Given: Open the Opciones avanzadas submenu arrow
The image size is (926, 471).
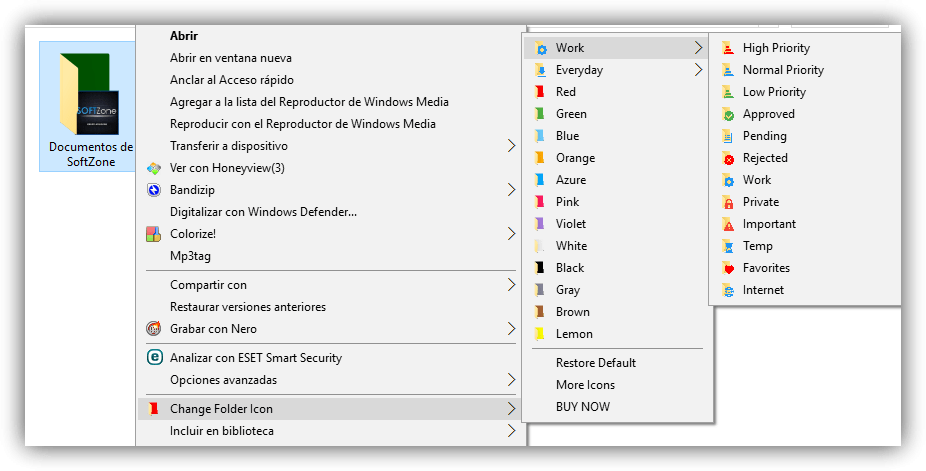Looking at the screenshot, I should [x=511, y=380].
